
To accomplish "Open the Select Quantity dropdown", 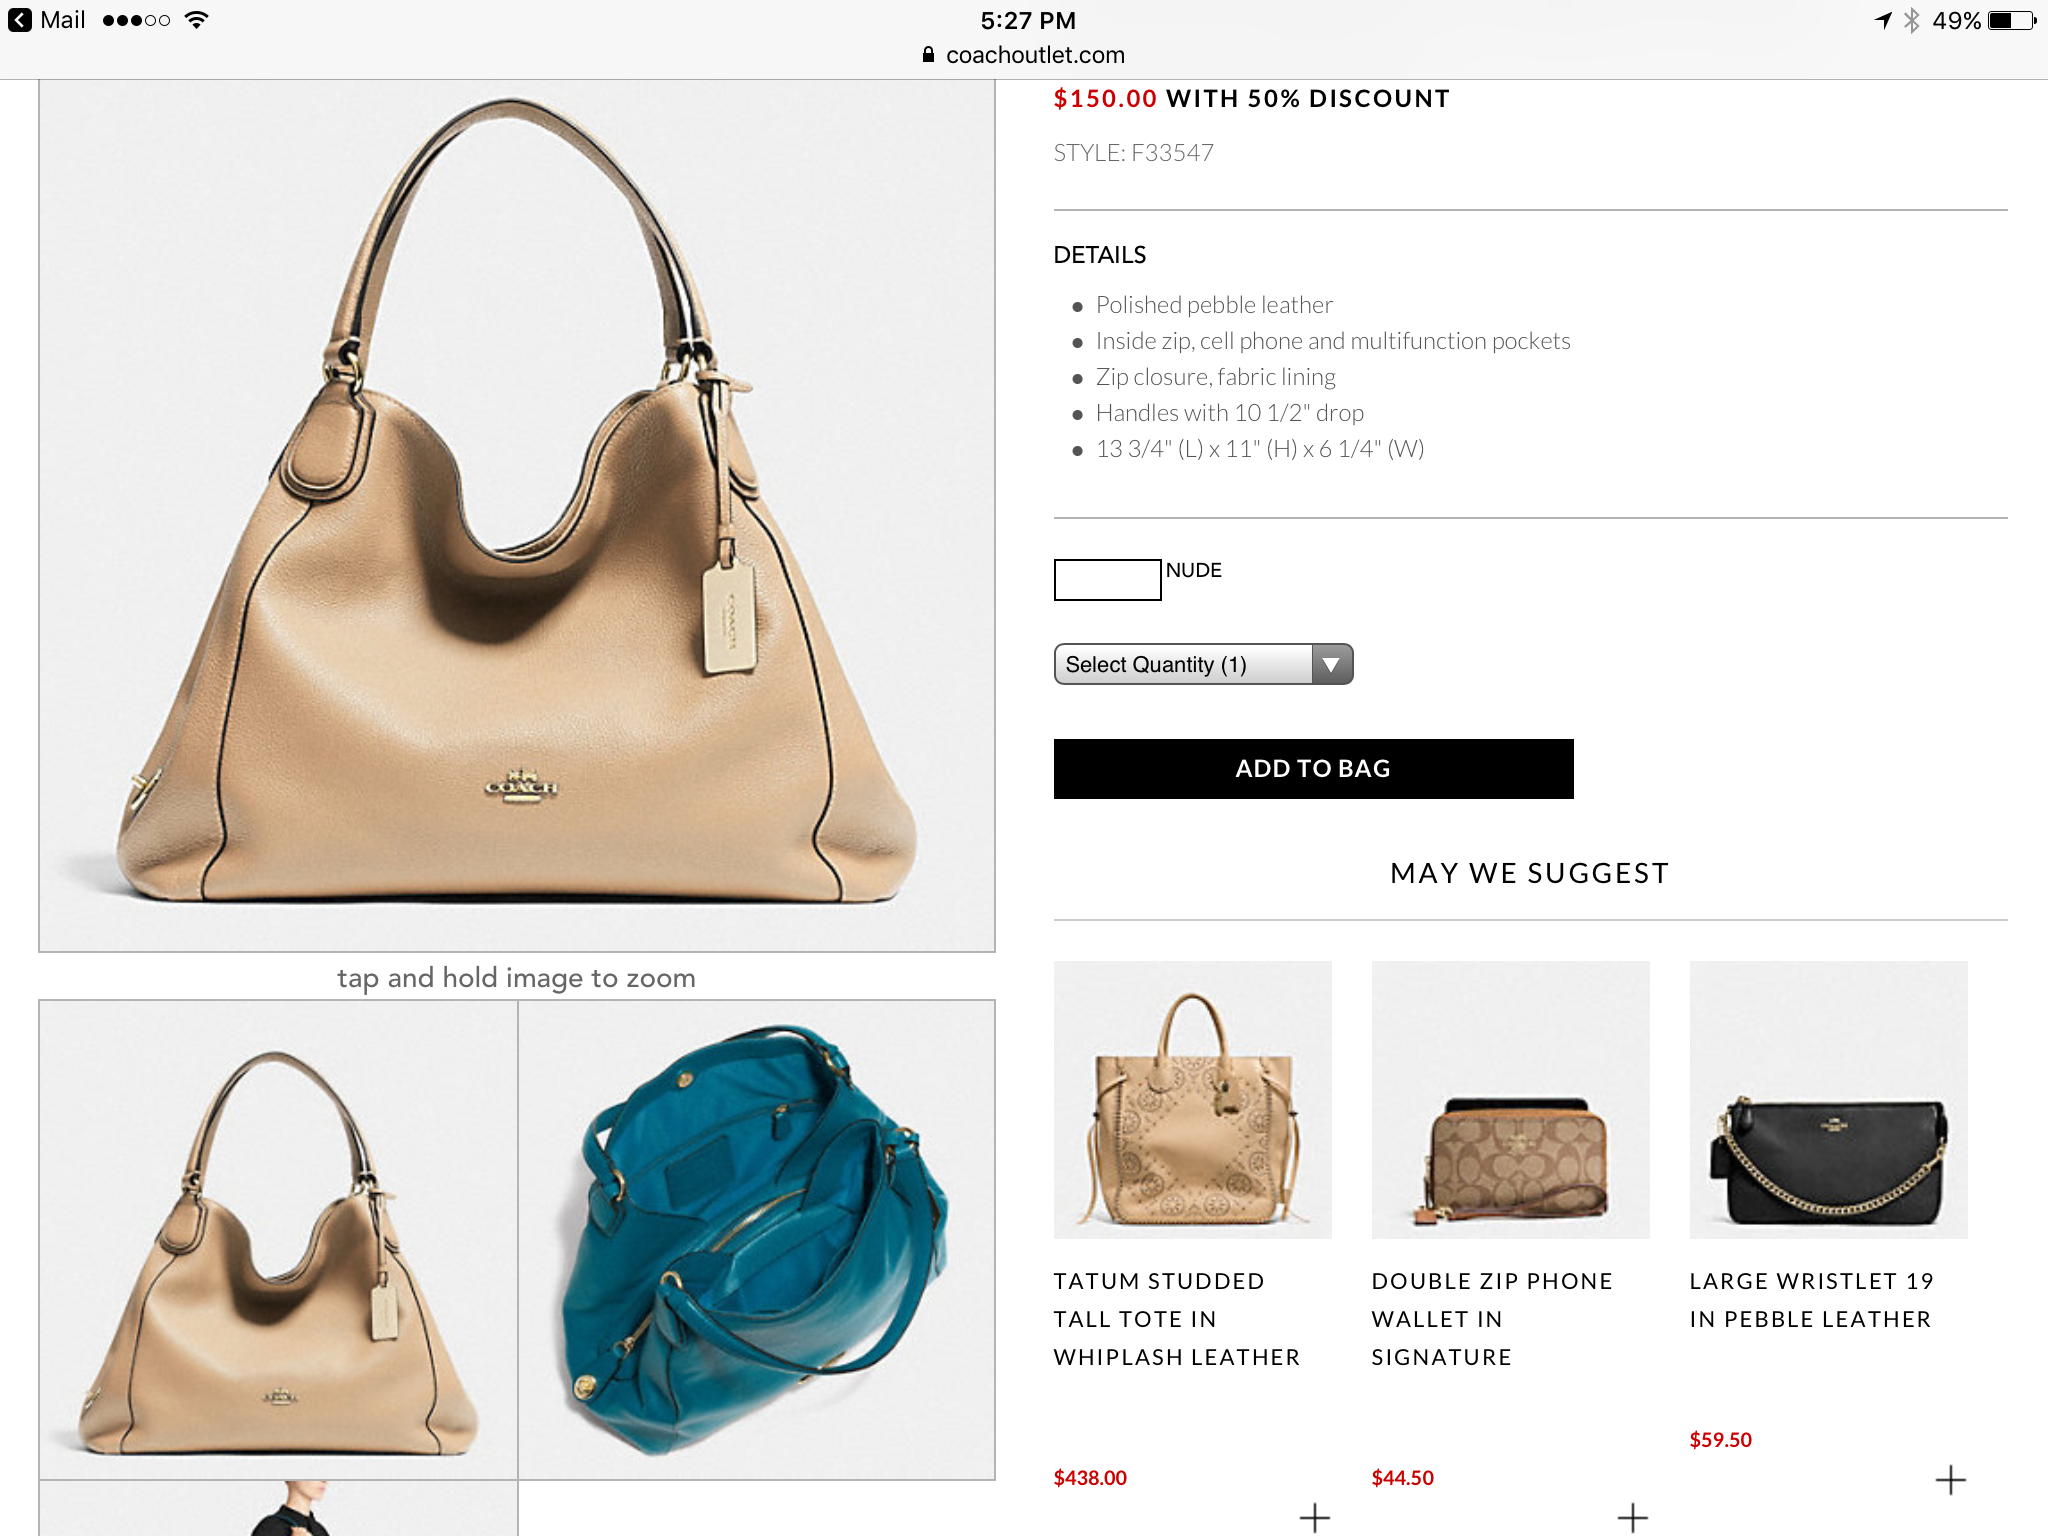I will coord(1203,664).
